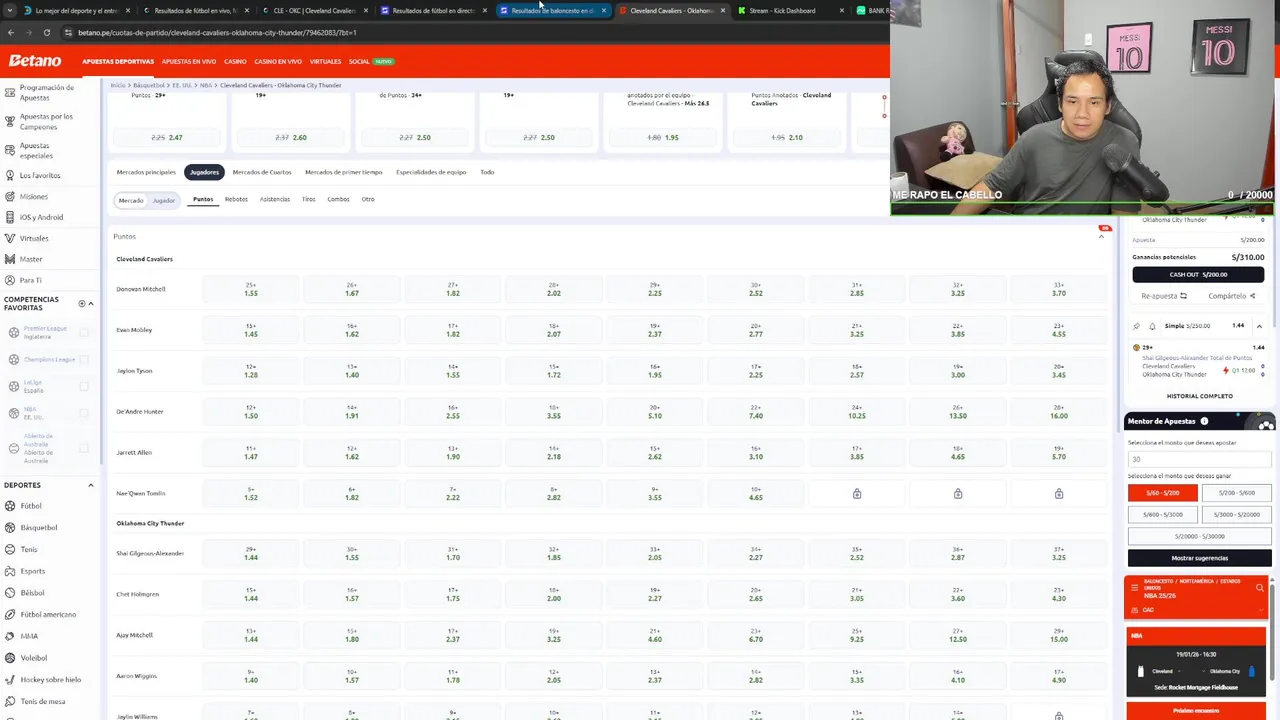Tick the NBA EE. UU. checkbox
Viewport: 1280px width, 720px height.
[x=84, y=413]
